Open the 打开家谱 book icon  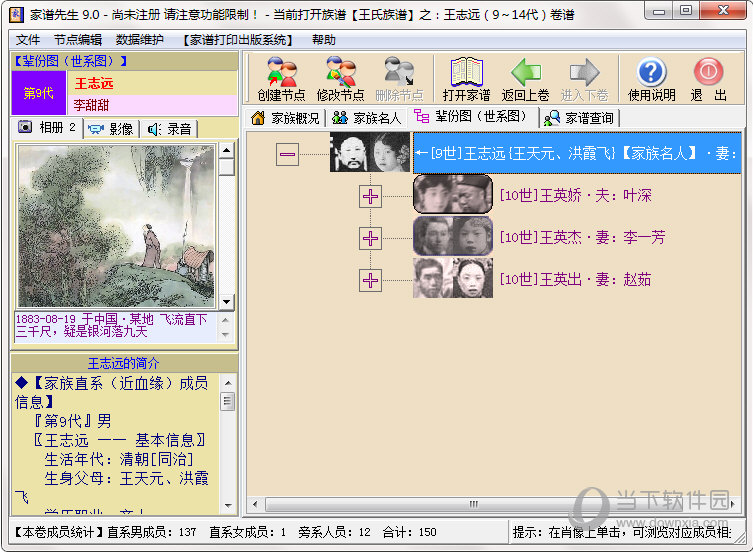(466, 79)
